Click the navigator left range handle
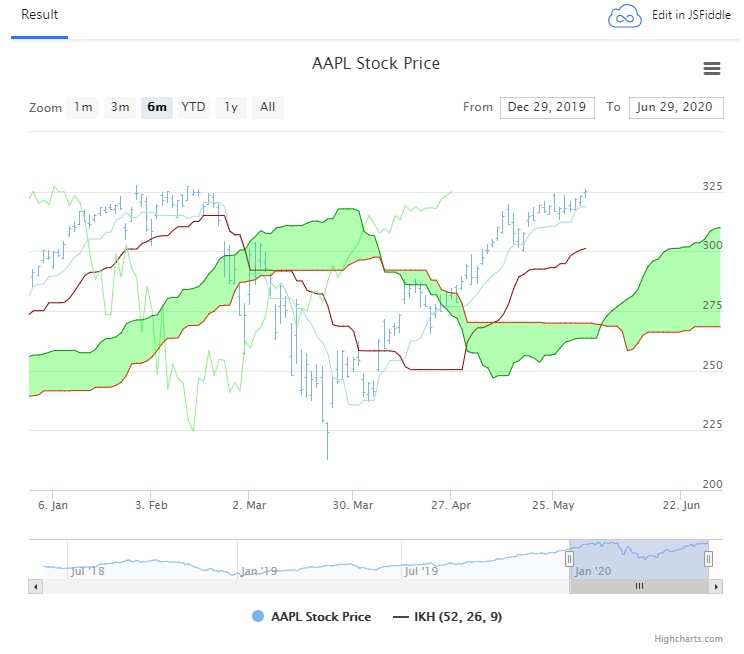 pyautogui.click(x=569, y=559)
